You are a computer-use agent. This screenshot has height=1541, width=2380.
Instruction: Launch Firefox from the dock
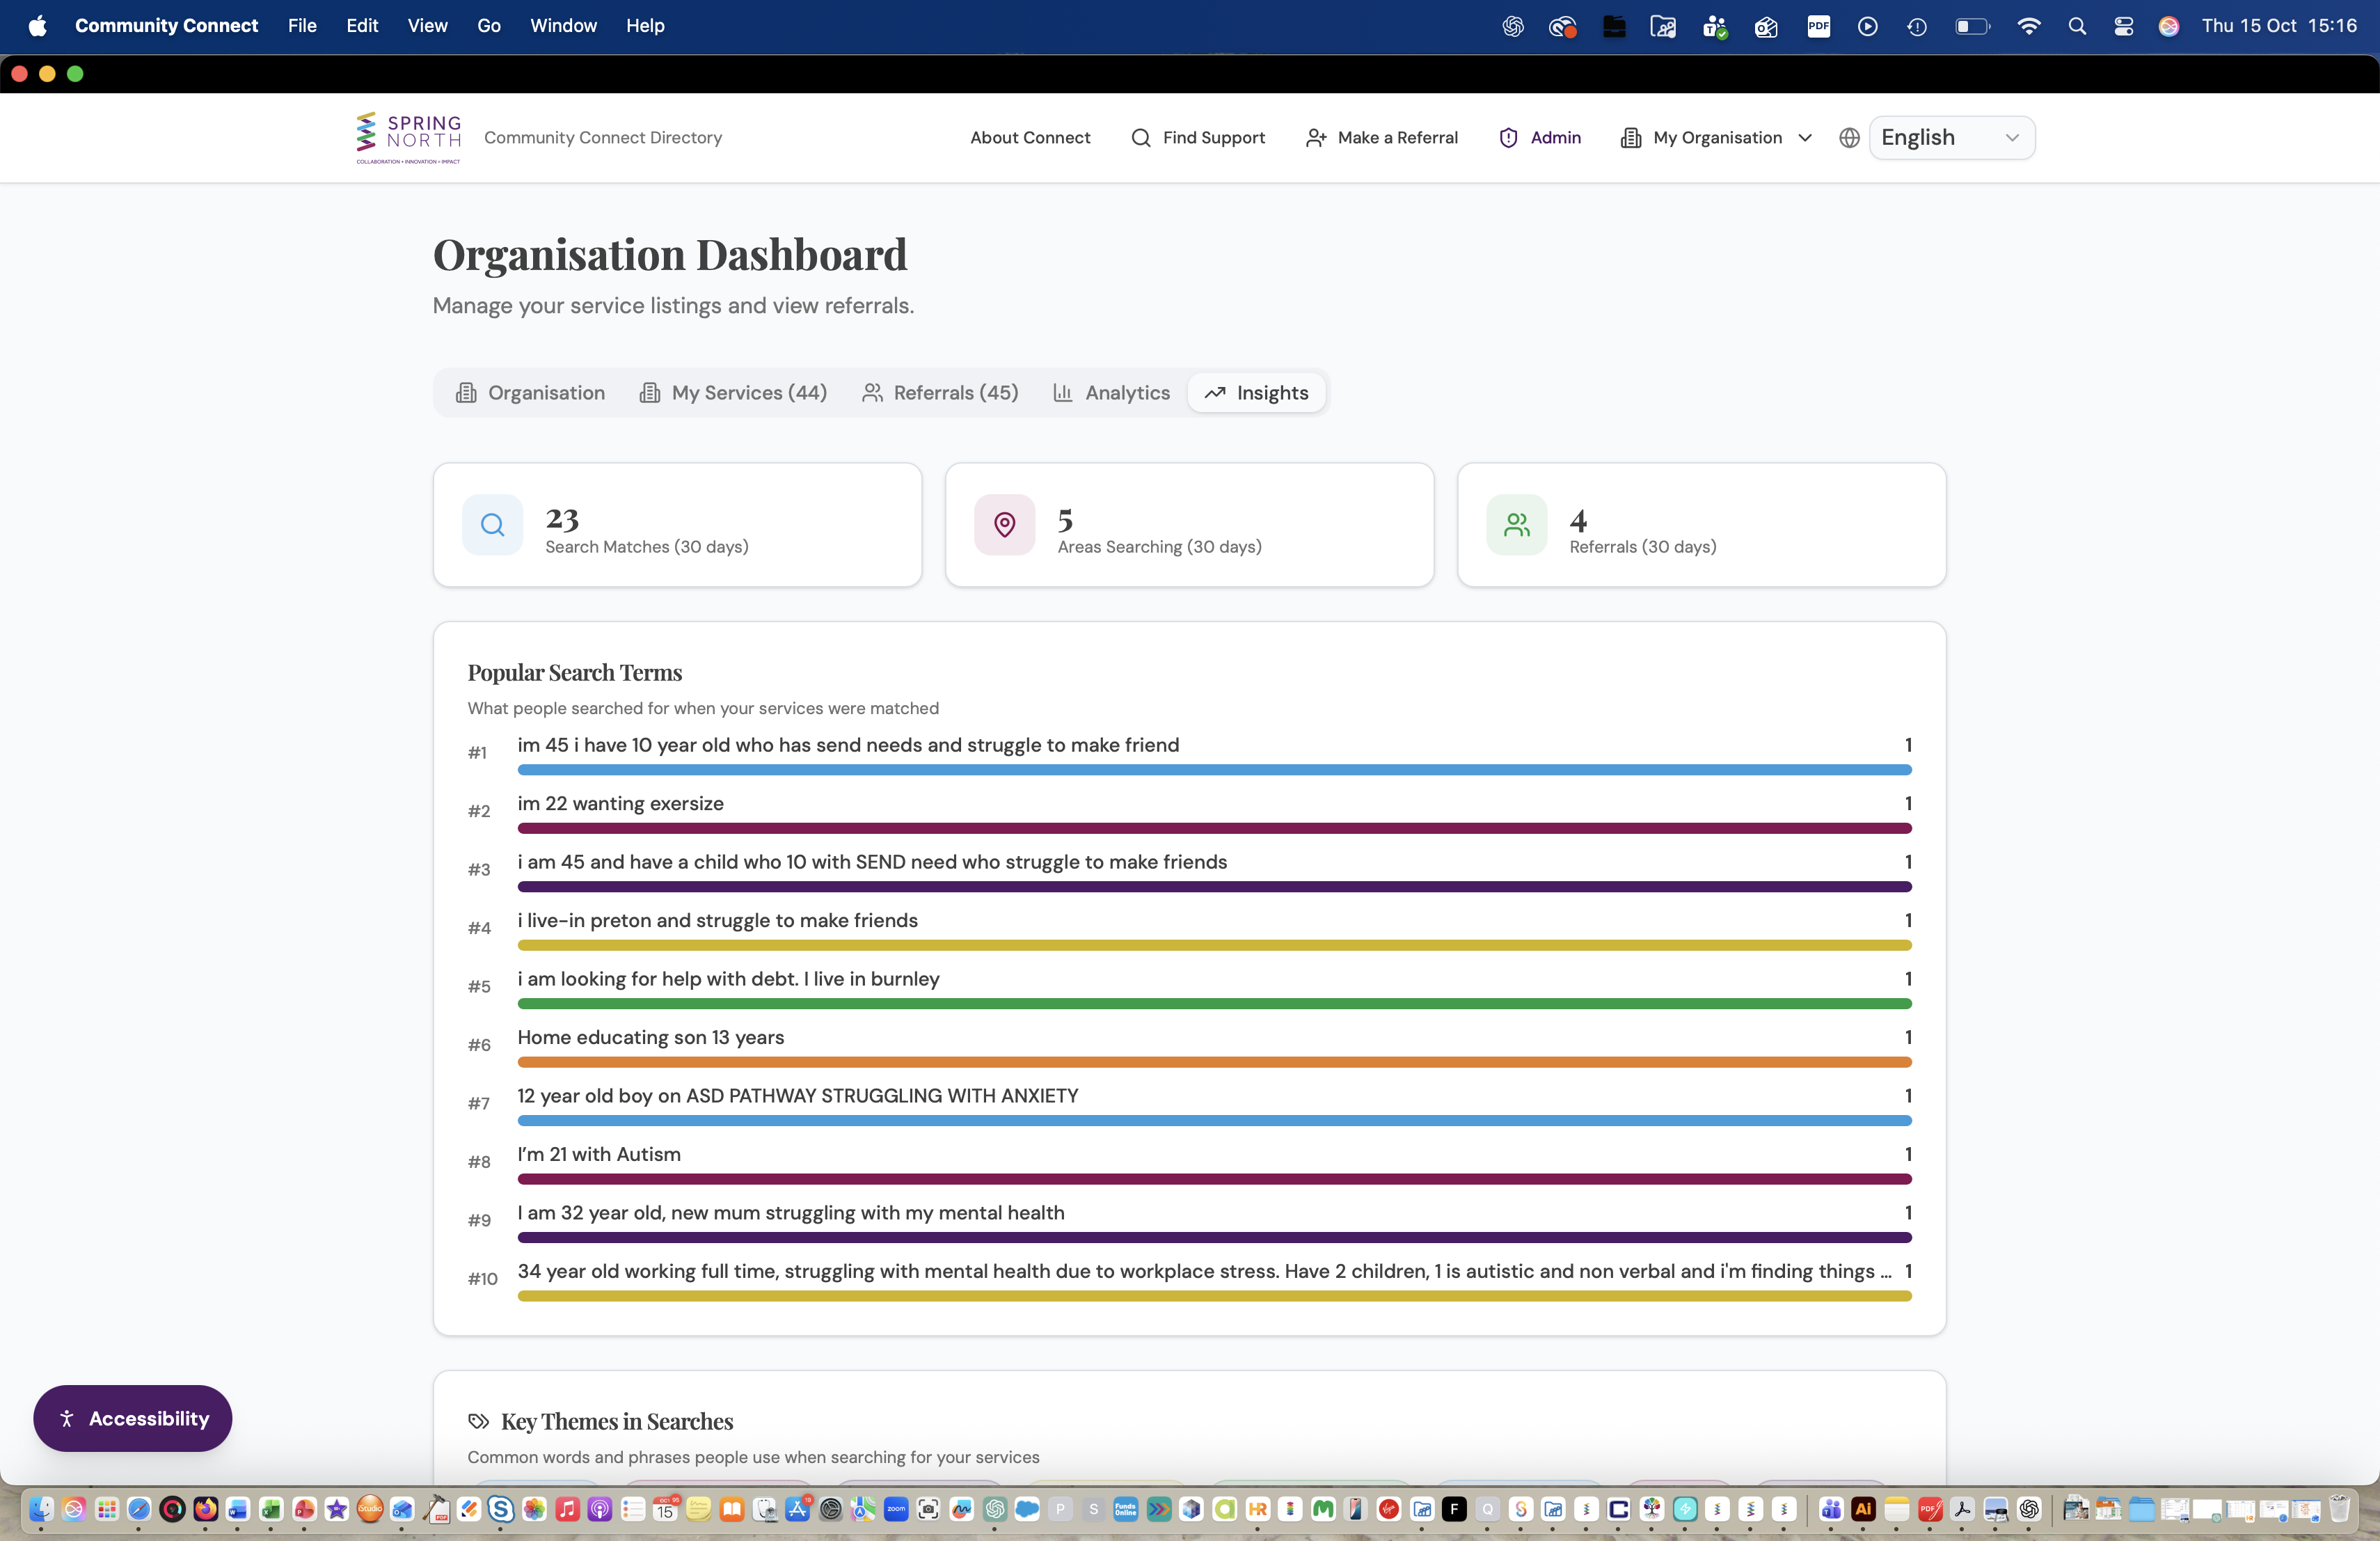click(x=205, y=1509)
